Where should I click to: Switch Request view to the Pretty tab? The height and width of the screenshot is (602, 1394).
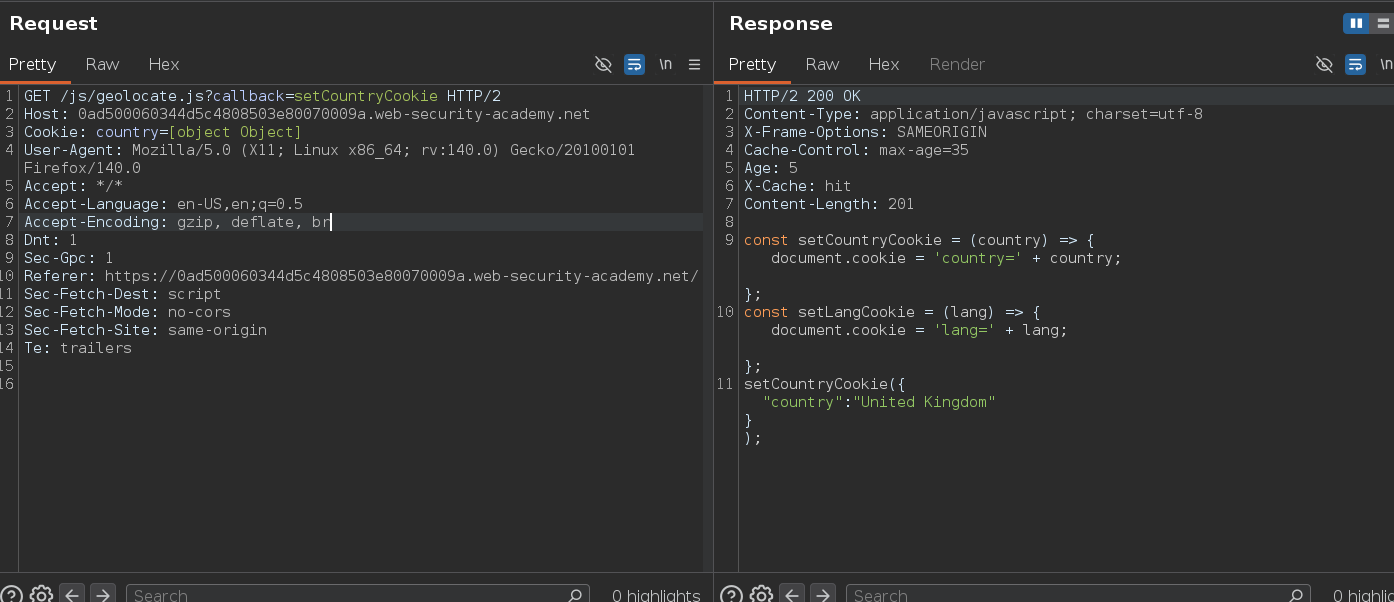(x=33, y=64)
